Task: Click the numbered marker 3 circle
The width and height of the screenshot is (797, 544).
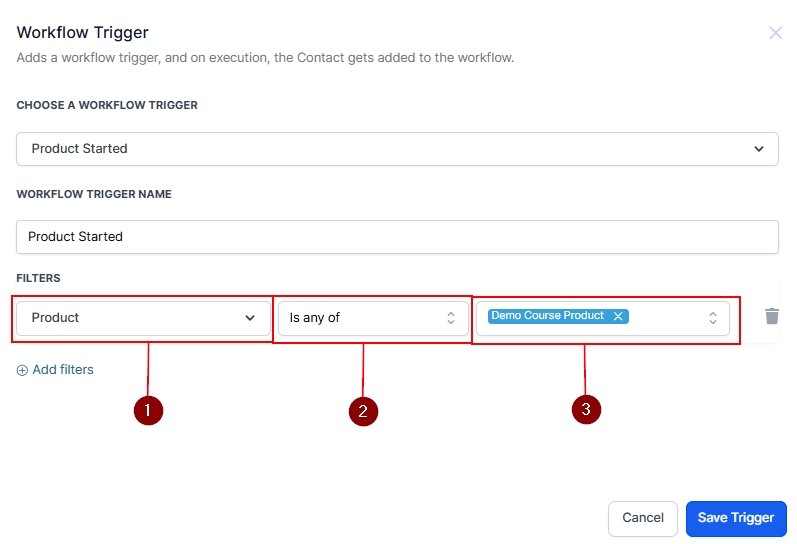Action: click(x=586, y=408)
